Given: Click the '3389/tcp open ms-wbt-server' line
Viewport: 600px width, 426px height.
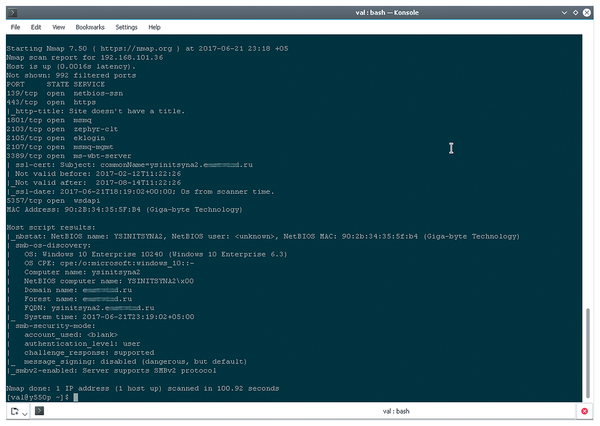Looking at the screenshot, I should coord(69,156).
